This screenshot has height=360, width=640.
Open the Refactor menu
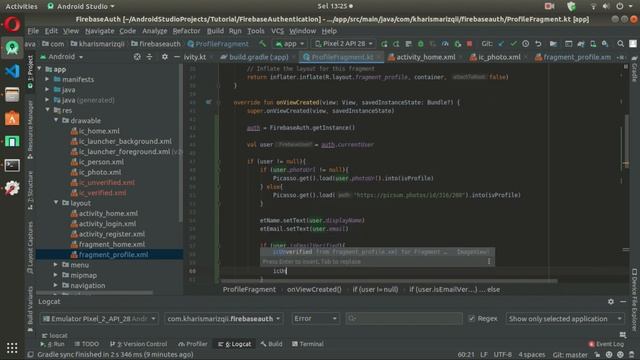186,31
